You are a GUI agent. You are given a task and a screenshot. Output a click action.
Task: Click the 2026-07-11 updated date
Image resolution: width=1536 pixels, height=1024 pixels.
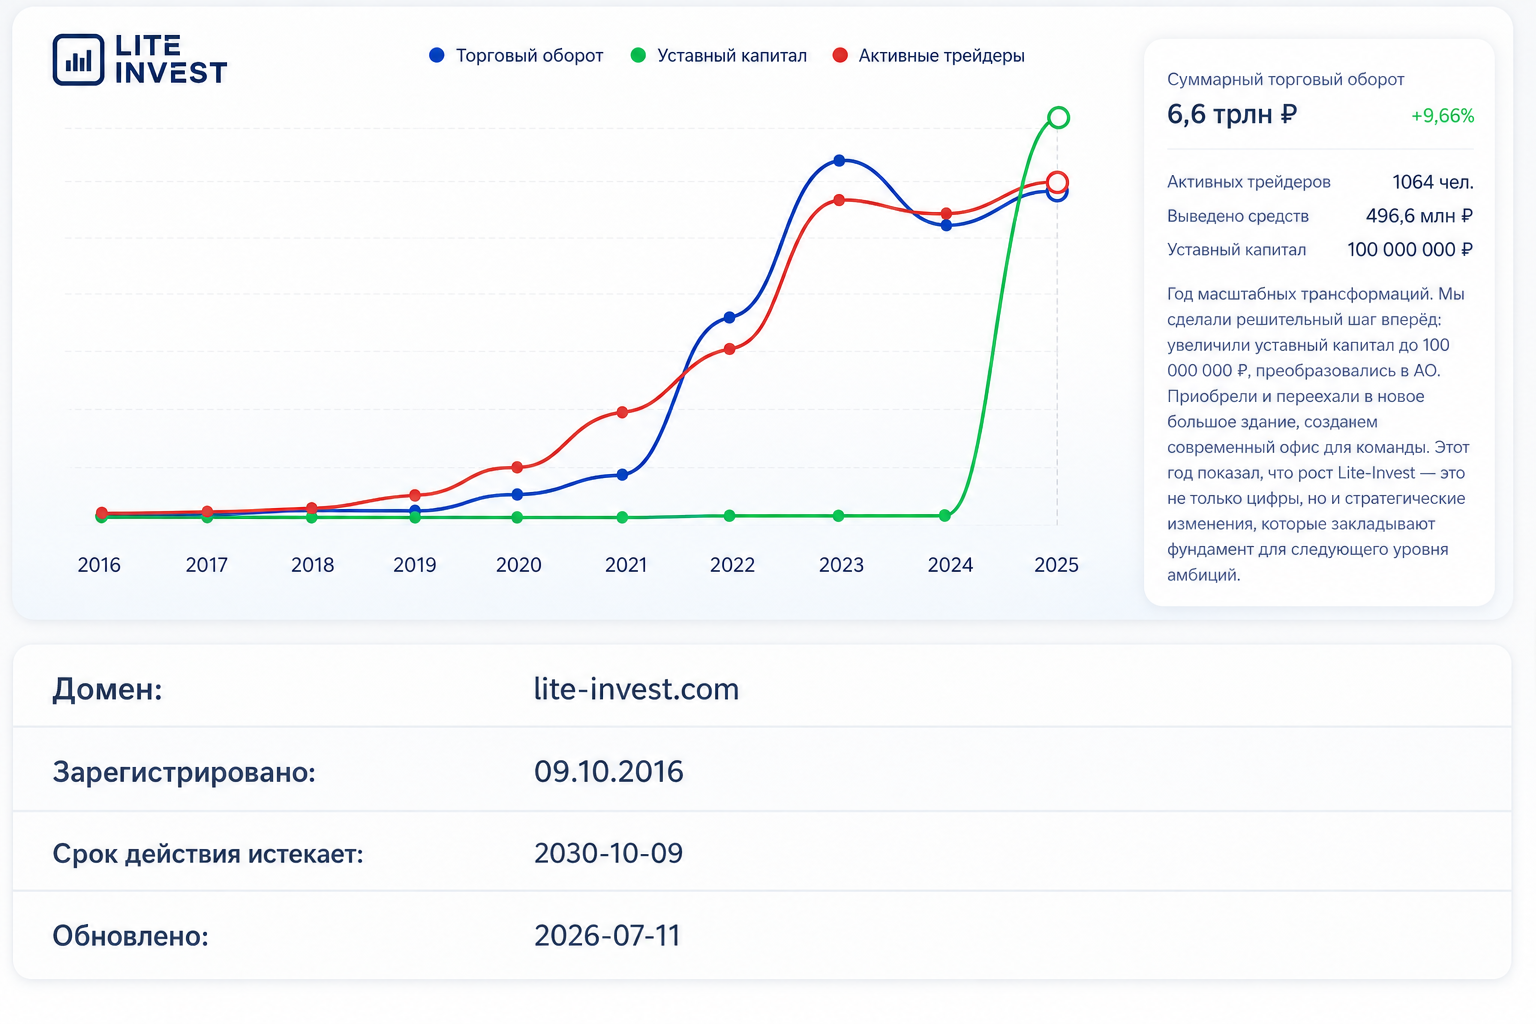pyautogui.click(x=607, y=936)
